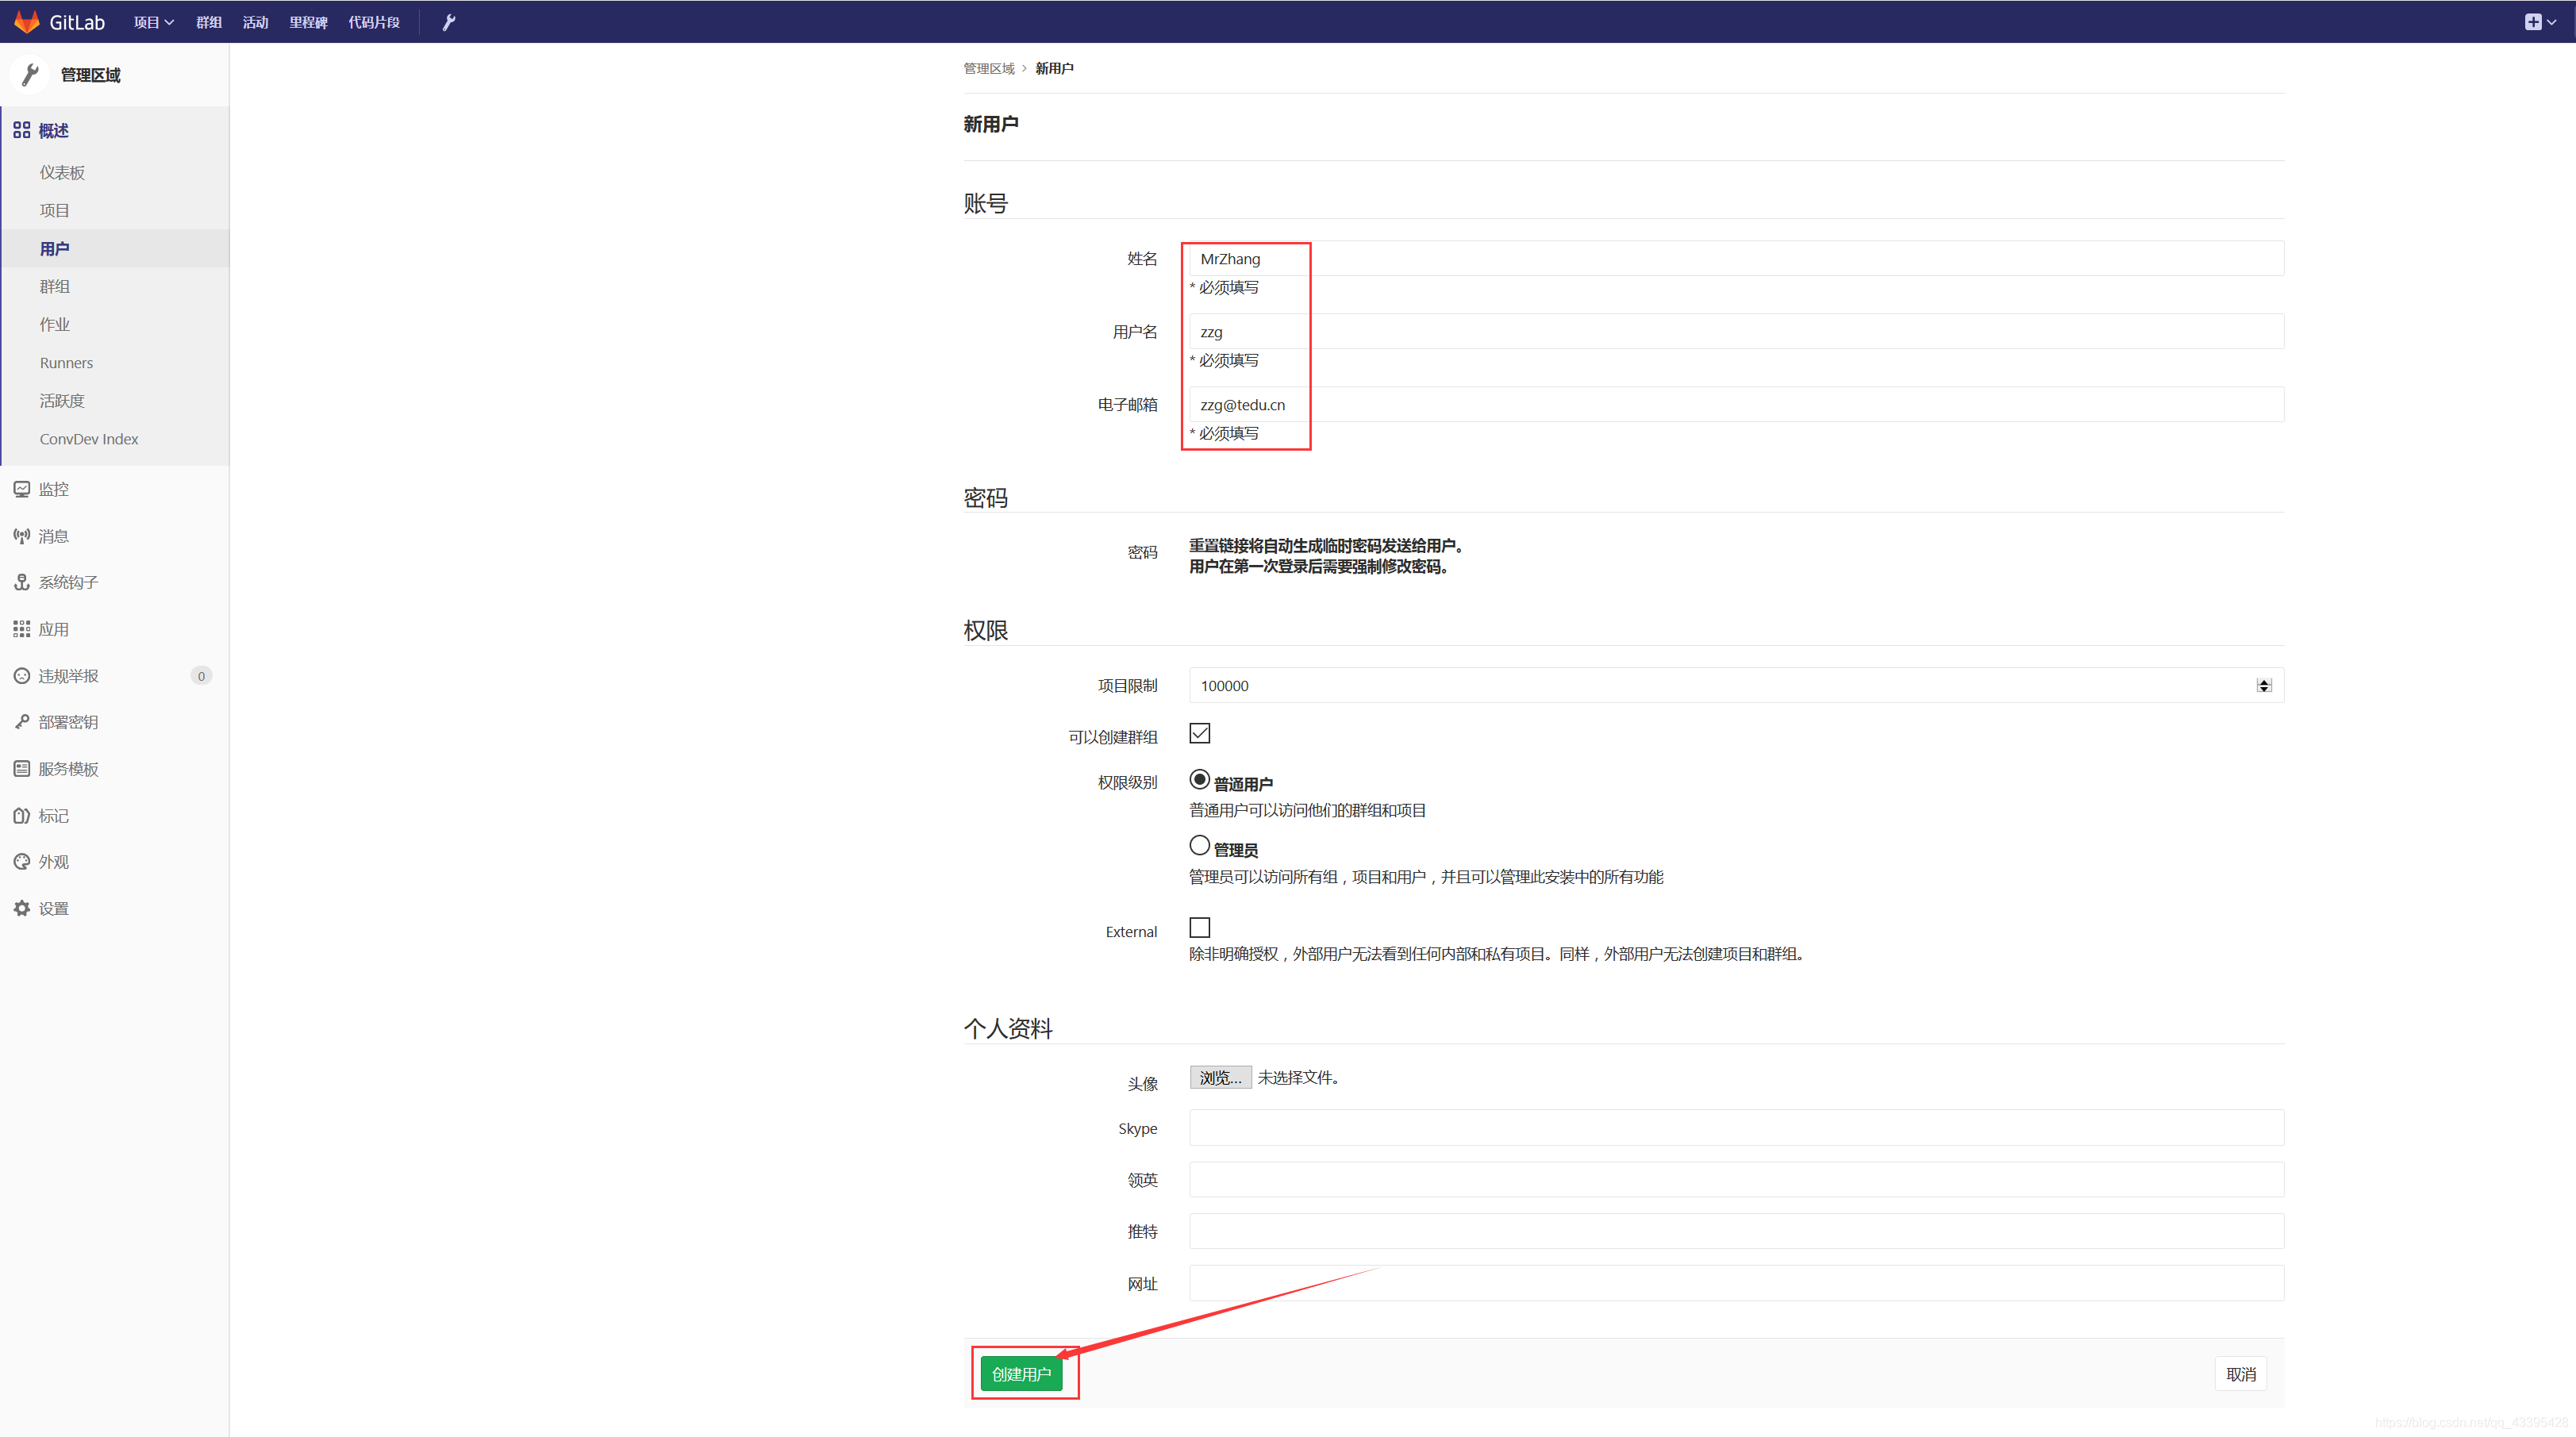Open the 标记 (Labels) panel
This screenshot has width=2576, height=1437.
tap(52, 814)
